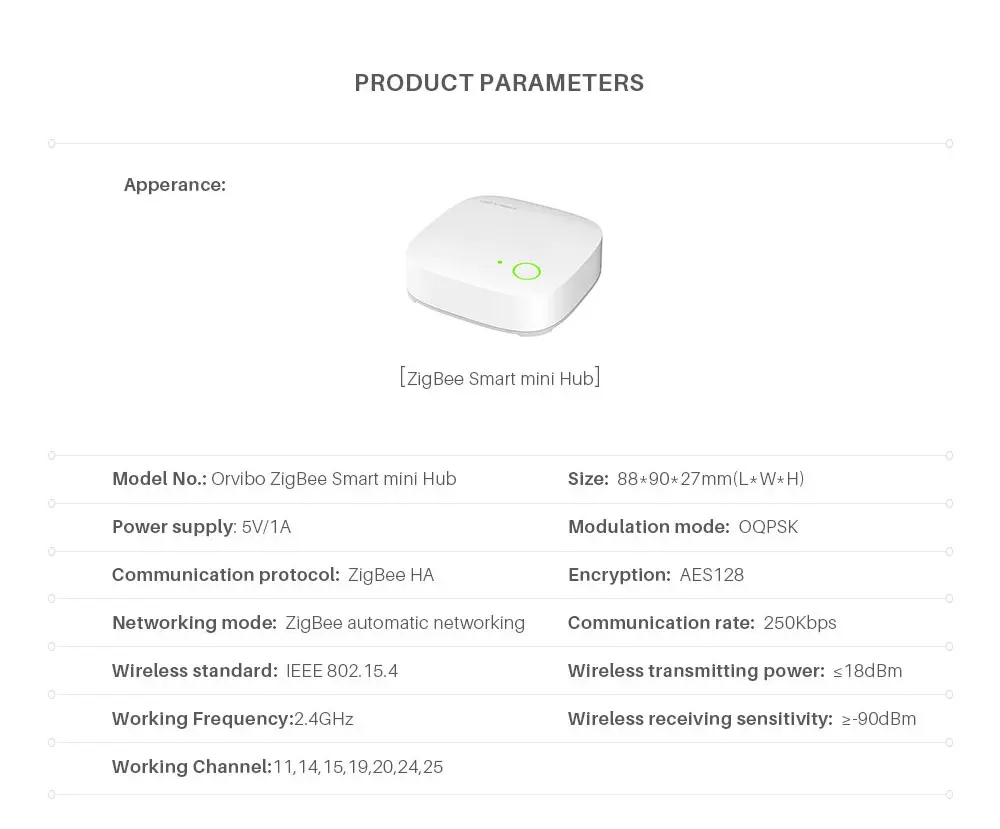Click the brand logo printed on hub top
Image resolution: width=1000 pixels, height=829 pixels.
point(499,205)
